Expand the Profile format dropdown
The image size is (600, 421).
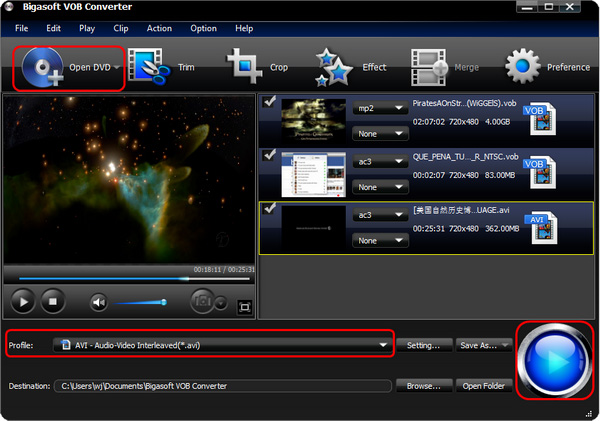click(x=383, y=345)
